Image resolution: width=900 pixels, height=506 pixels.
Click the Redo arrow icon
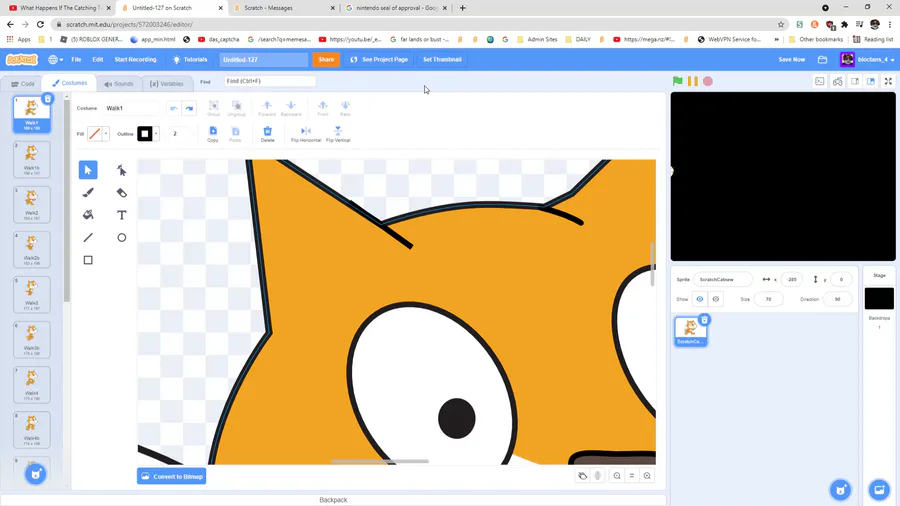point(189,108)
